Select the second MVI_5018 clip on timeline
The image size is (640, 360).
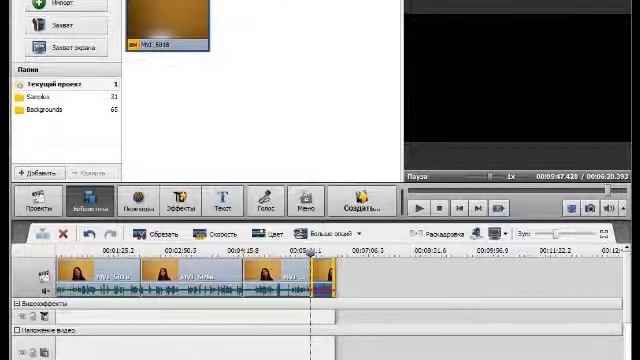coord(192,277)
